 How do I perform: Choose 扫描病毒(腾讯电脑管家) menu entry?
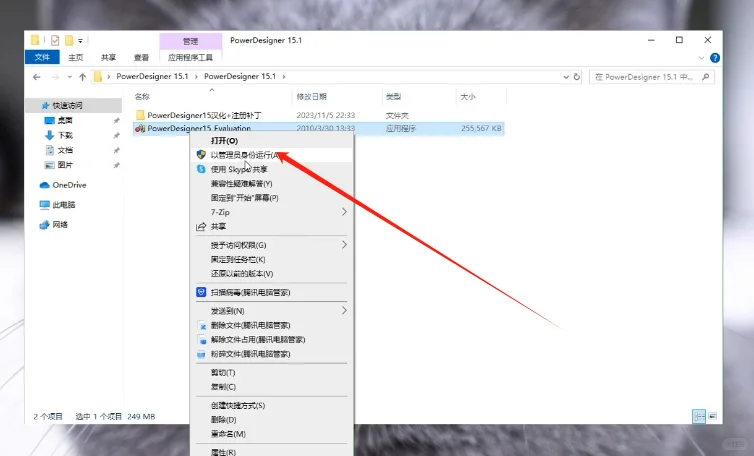point(272,292)
